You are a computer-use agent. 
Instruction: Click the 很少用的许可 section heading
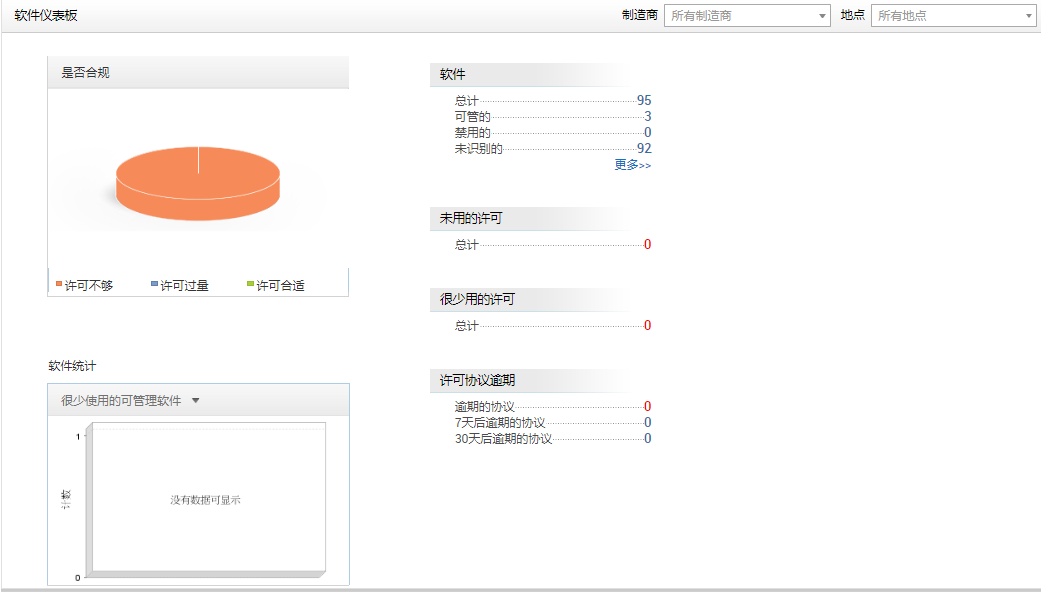point(477,299)
